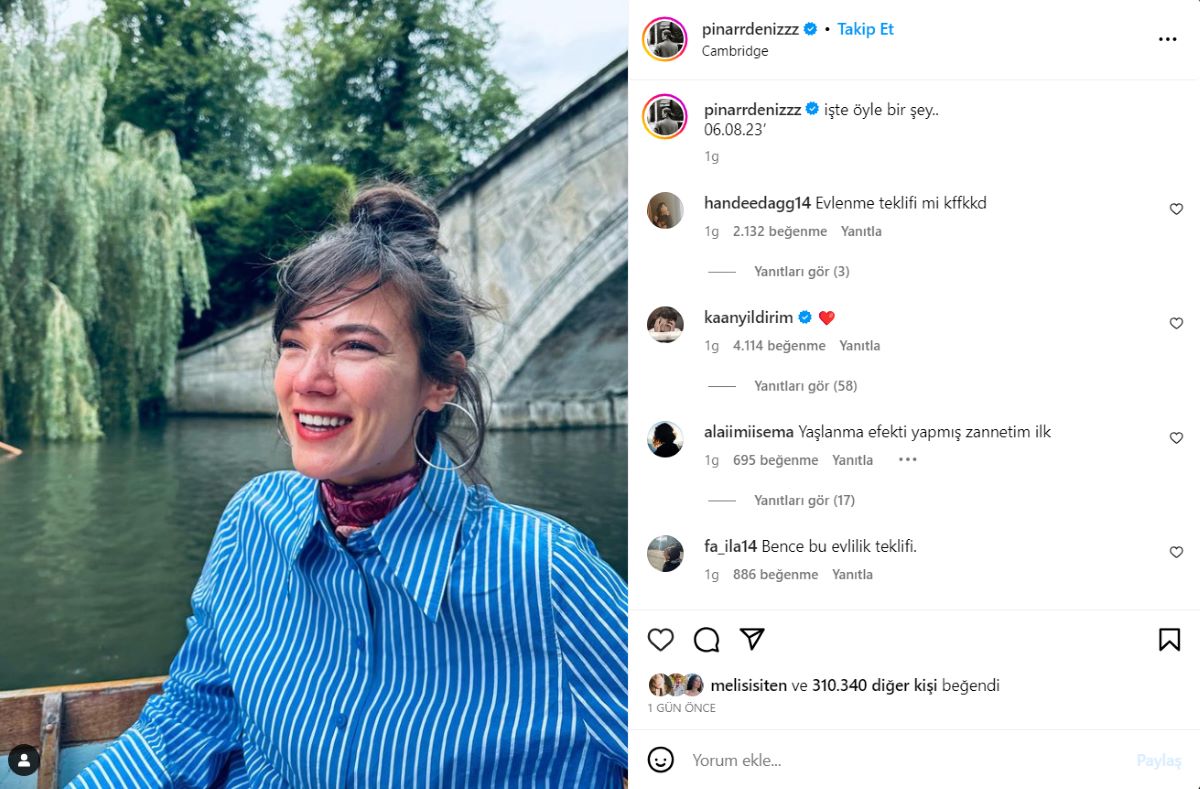
Task: Share post via paper plane icon
Action: coord(752,640)
